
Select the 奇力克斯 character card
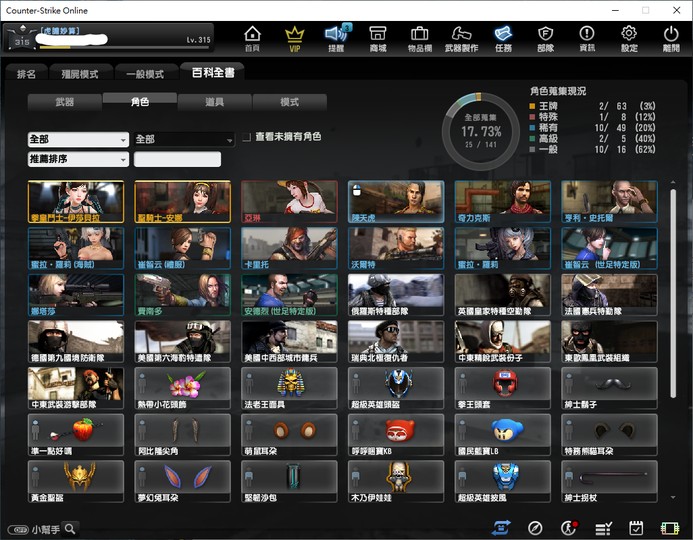click(503, 201)
